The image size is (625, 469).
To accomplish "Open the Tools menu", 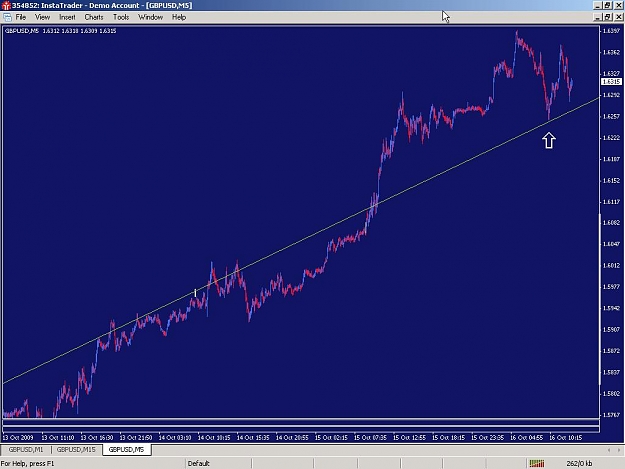I will 121,17.
